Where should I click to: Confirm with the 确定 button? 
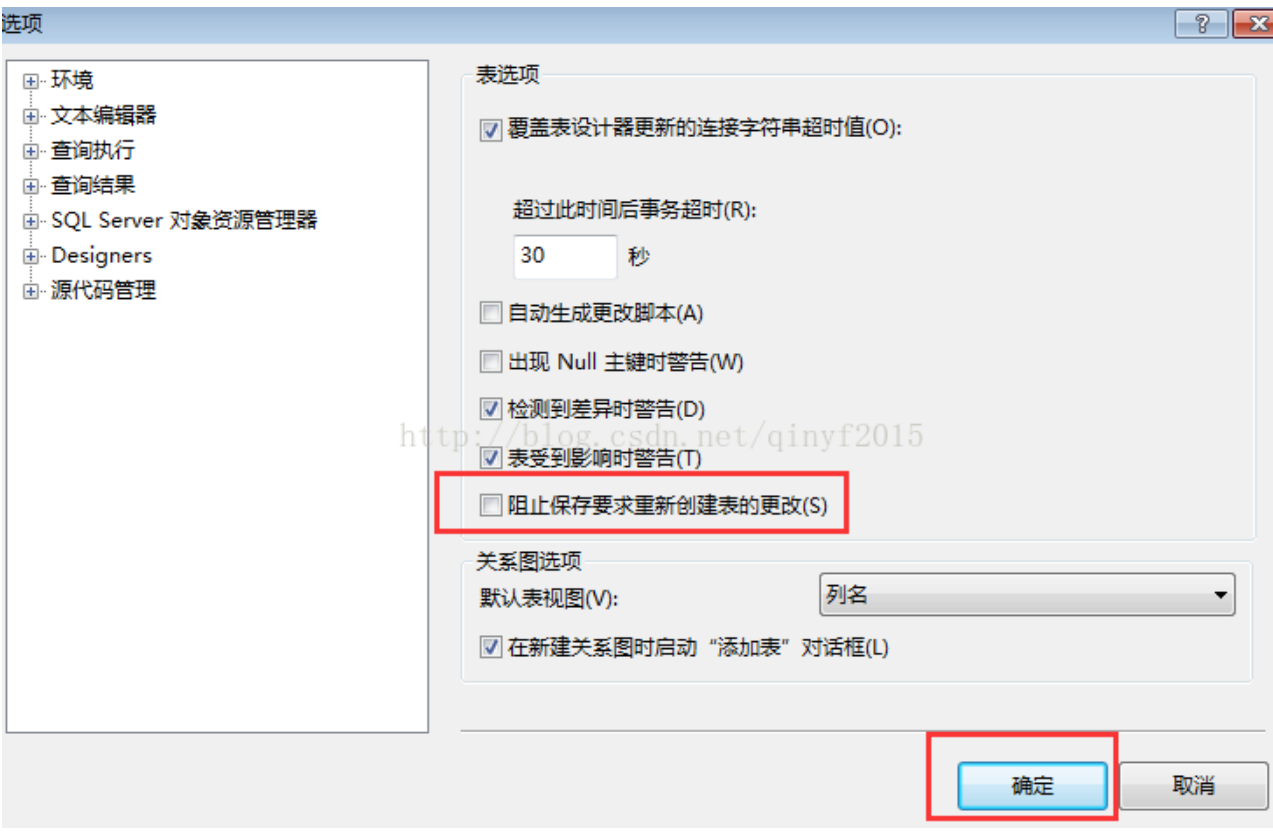click(1032, 786)
